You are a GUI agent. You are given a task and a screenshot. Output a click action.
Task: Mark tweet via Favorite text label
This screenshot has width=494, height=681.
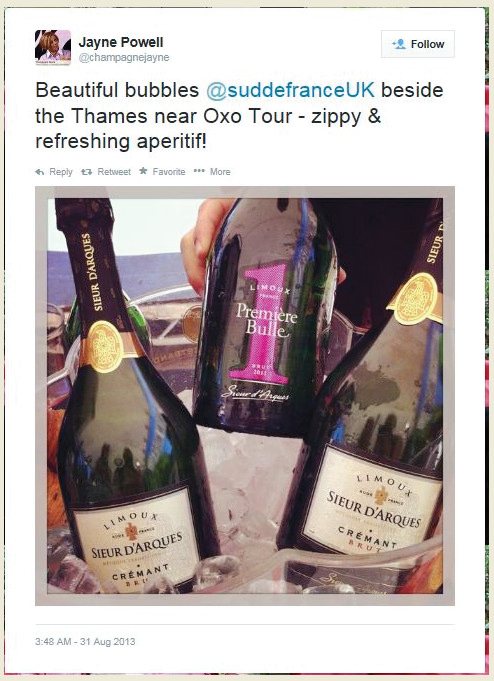pyautogui.click(x=169, y=172)
